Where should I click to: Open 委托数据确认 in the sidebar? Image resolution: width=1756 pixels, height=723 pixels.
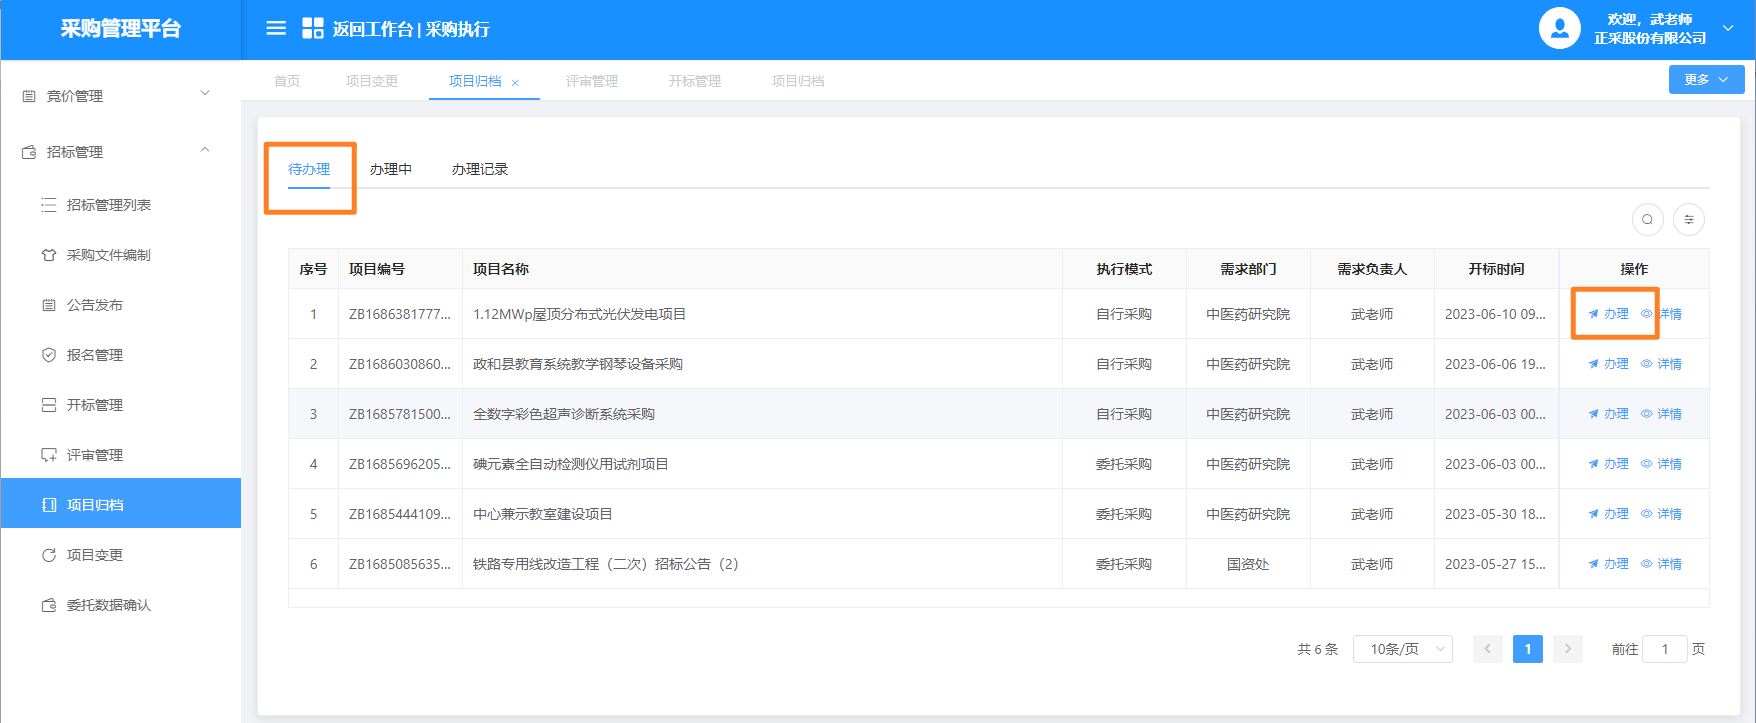108,605
